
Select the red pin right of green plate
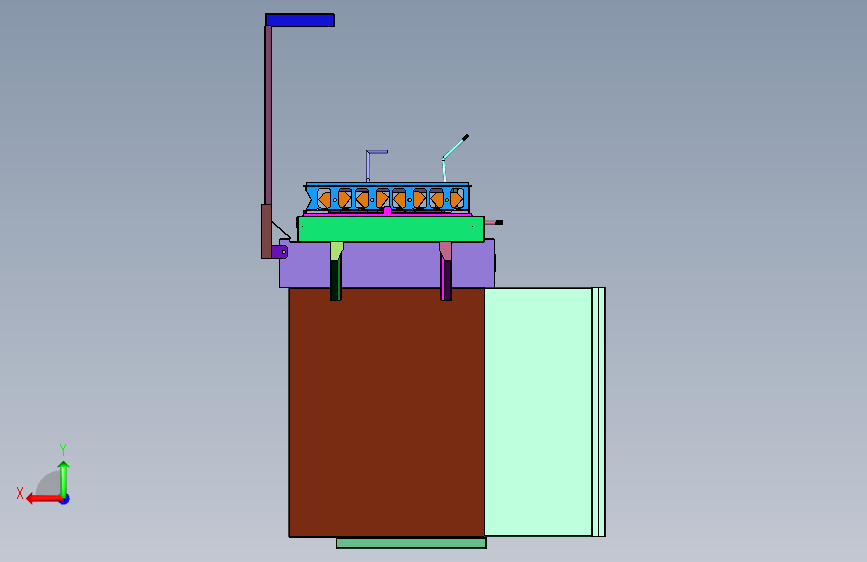click(x=494, y=222)
